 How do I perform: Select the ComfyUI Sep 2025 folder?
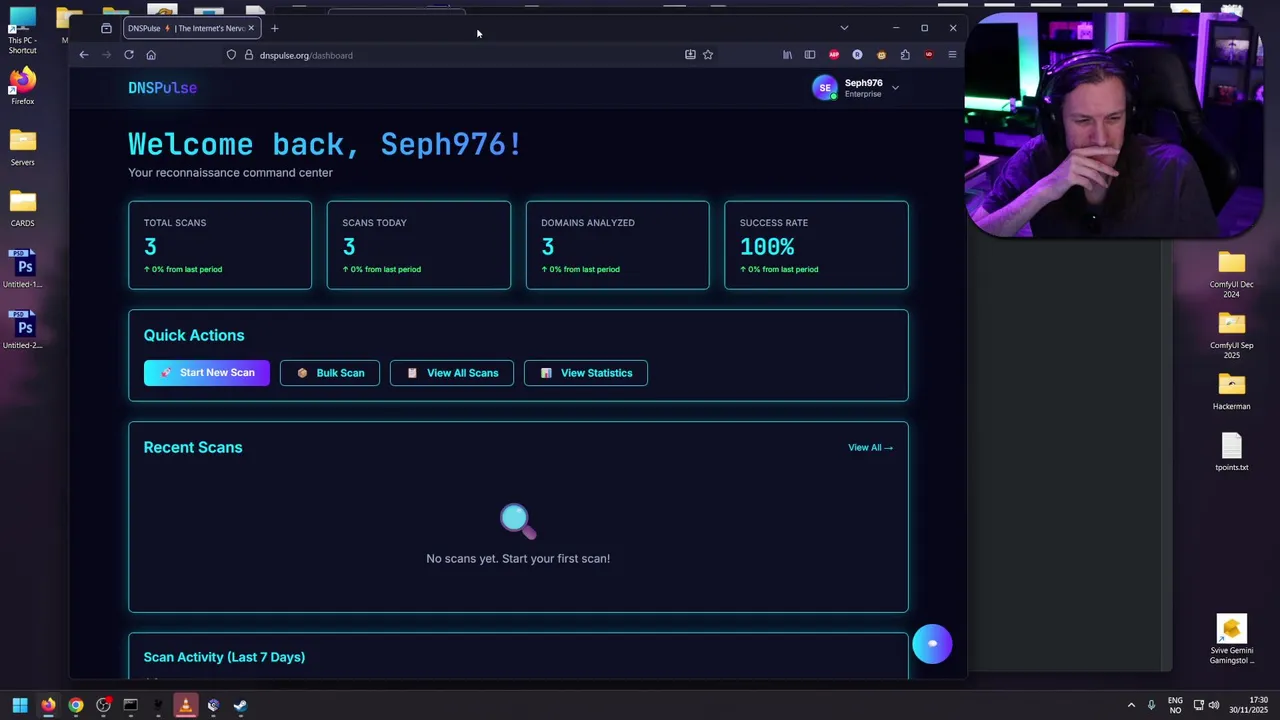[x=1232, y=335]
